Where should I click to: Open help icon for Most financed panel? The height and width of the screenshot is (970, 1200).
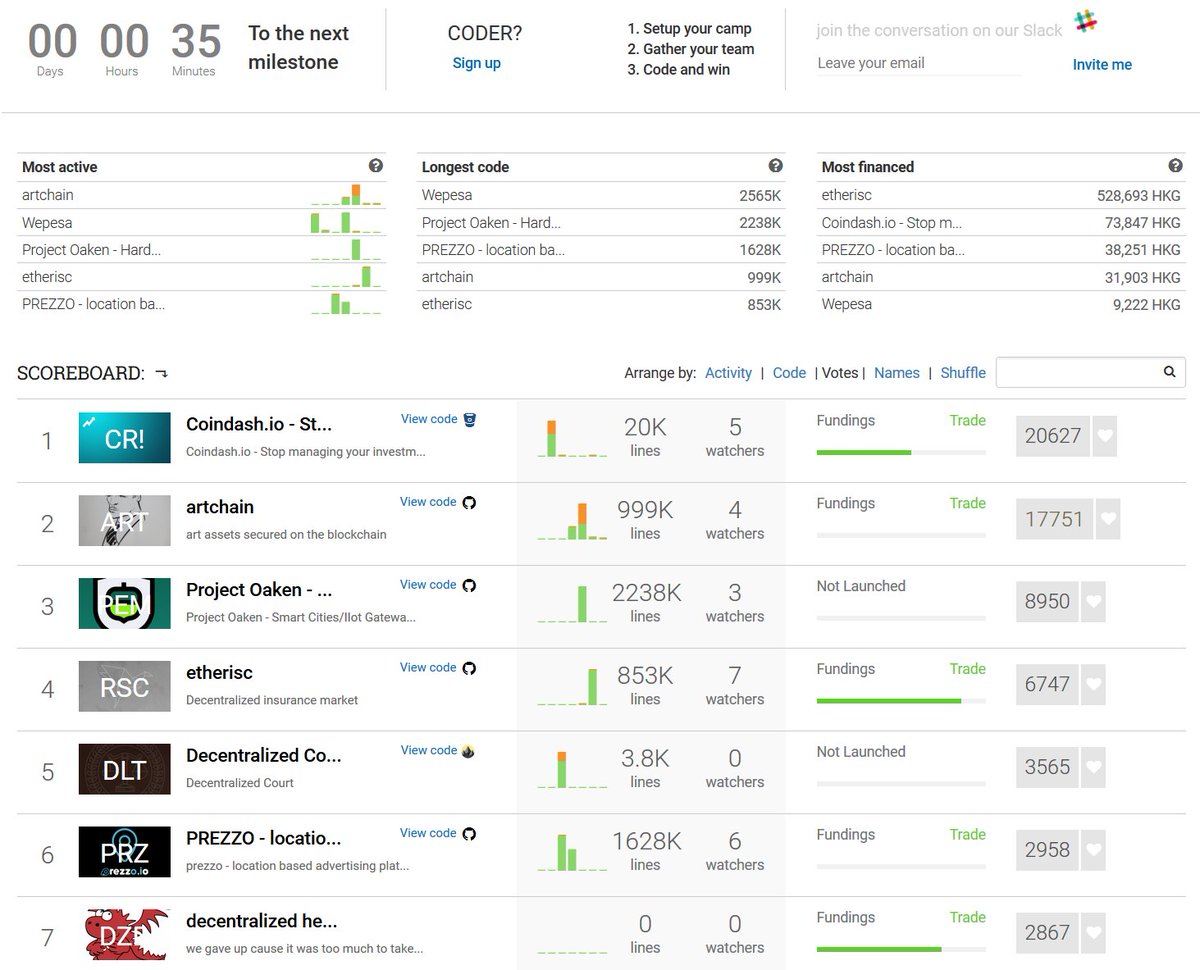tap(1176, 166)
